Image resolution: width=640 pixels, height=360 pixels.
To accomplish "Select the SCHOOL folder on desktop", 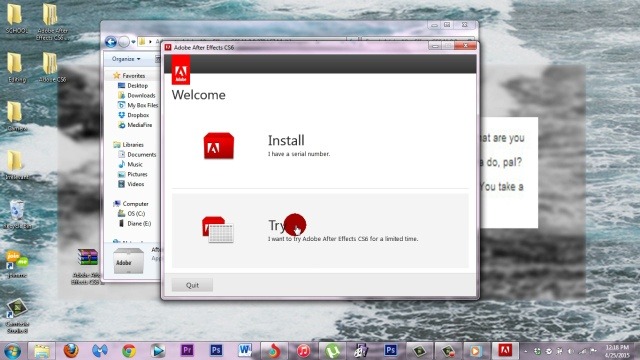I will point(16,19).
